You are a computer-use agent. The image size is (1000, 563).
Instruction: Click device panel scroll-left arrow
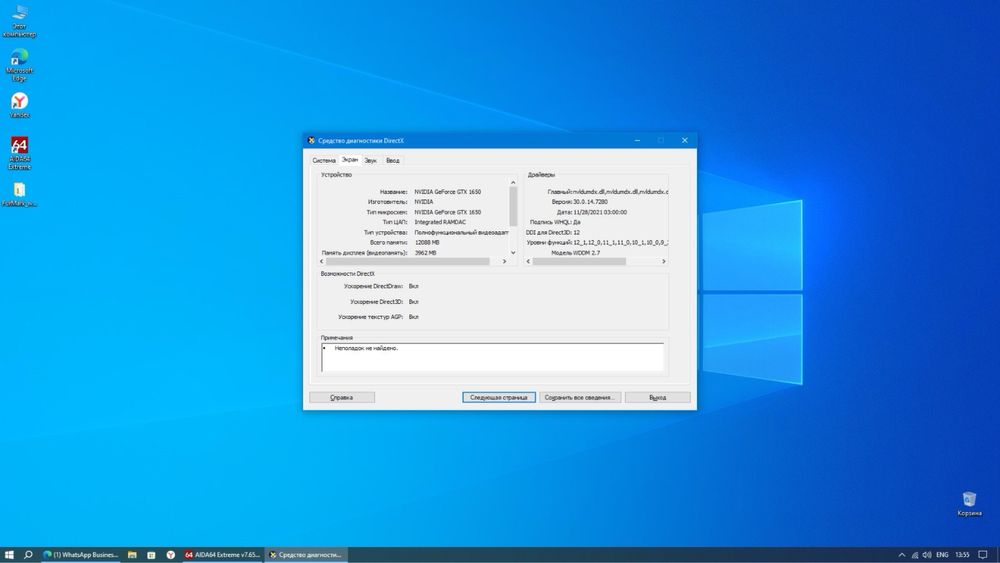pyautogui.click(x=321, y=261)
